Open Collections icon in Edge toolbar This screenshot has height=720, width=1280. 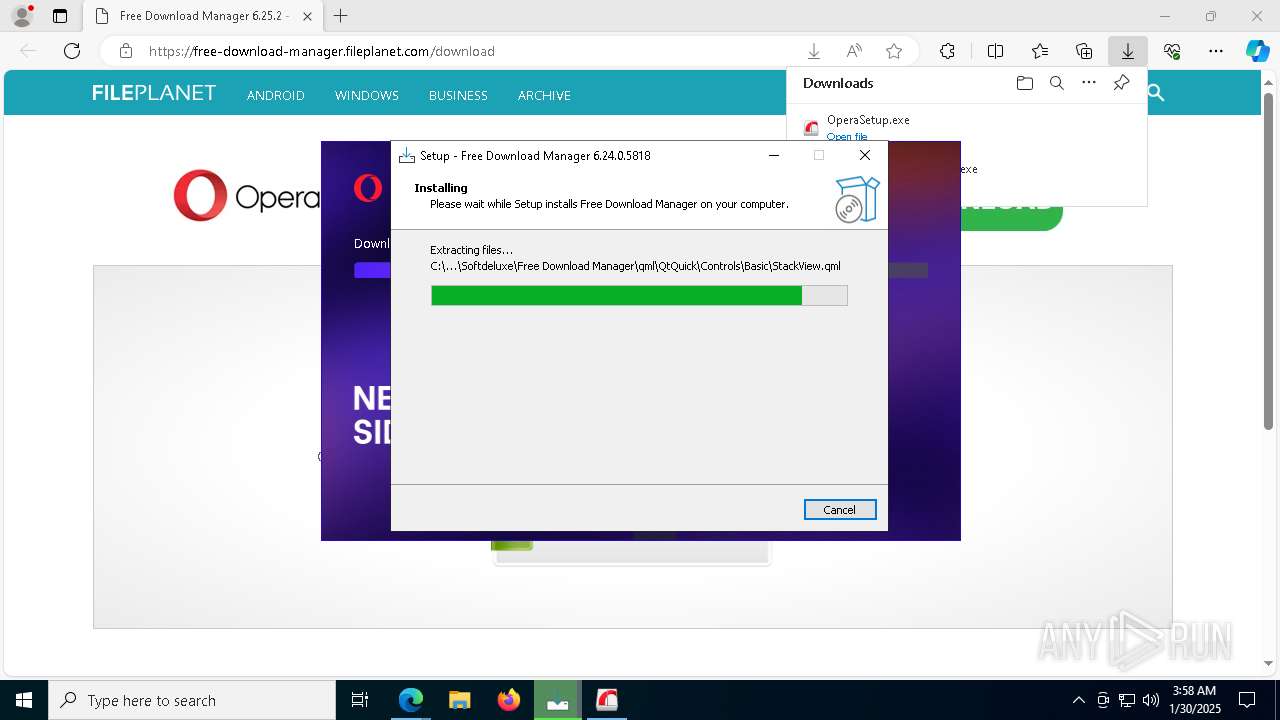tap(1084, 51)
